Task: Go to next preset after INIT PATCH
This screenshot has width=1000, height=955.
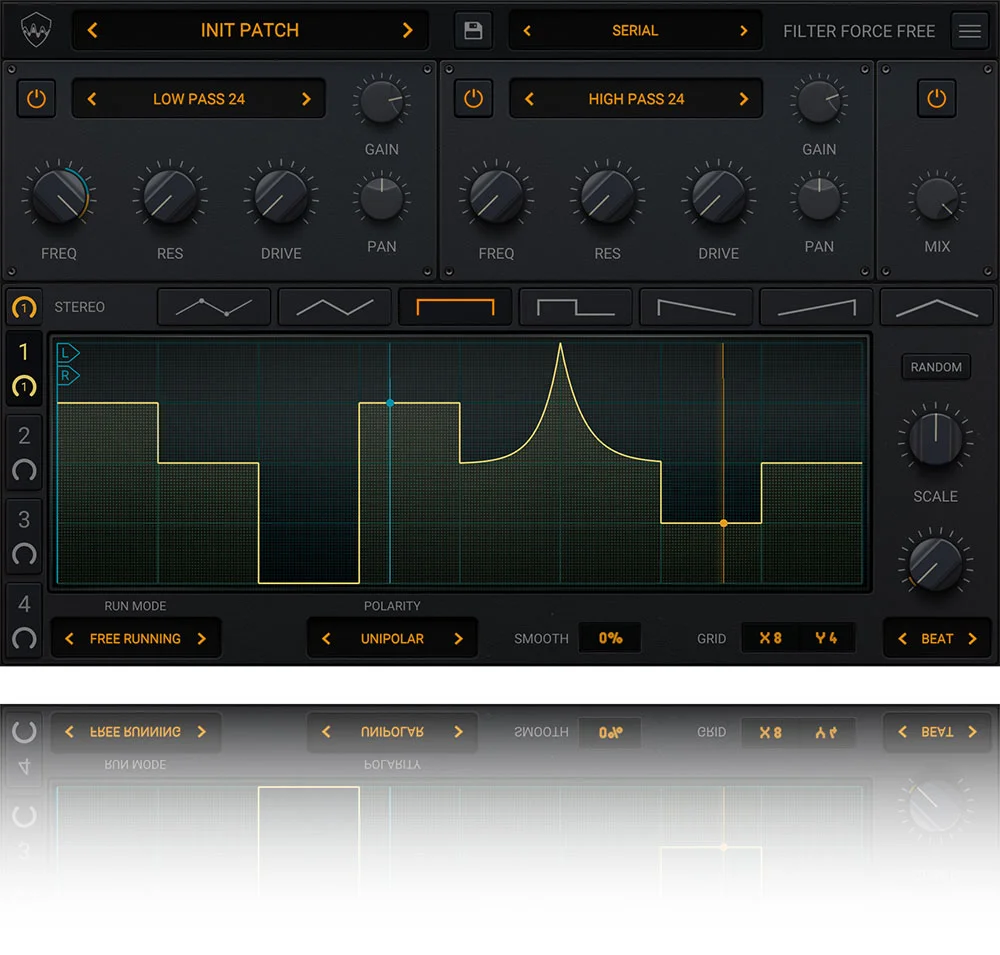Action: (x=407, y=31)
